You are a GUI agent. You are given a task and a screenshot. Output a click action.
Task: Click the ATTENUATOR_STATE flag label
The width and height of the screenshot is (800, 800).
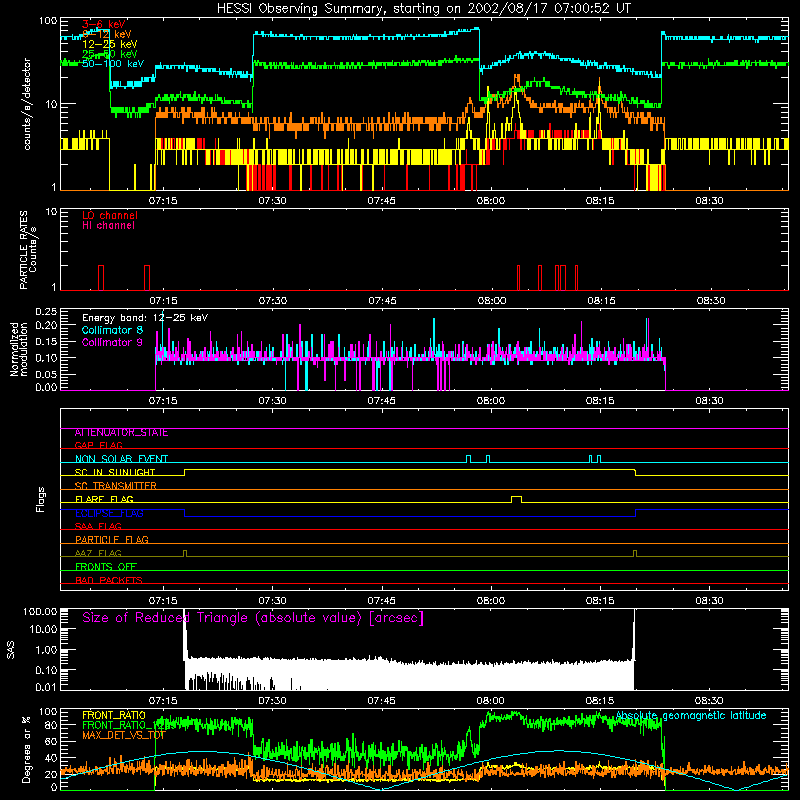point(121,433)
